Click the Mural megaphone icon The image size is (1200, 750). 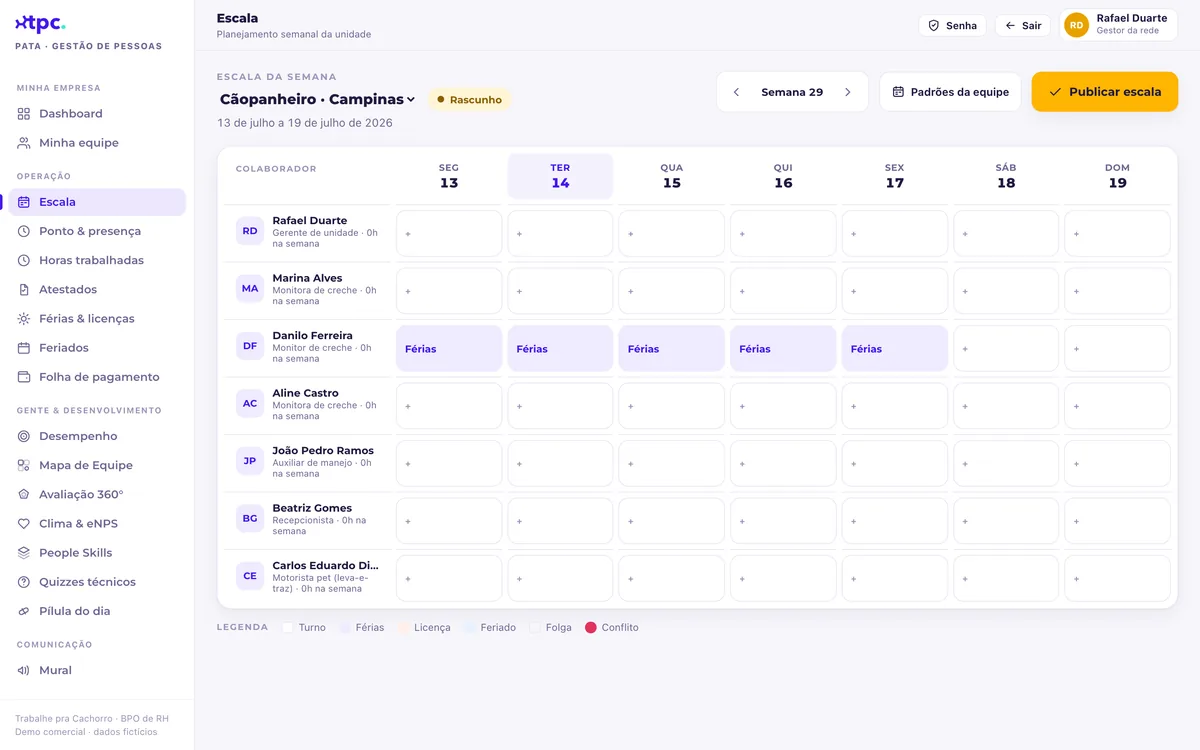[x=24, y=670]
